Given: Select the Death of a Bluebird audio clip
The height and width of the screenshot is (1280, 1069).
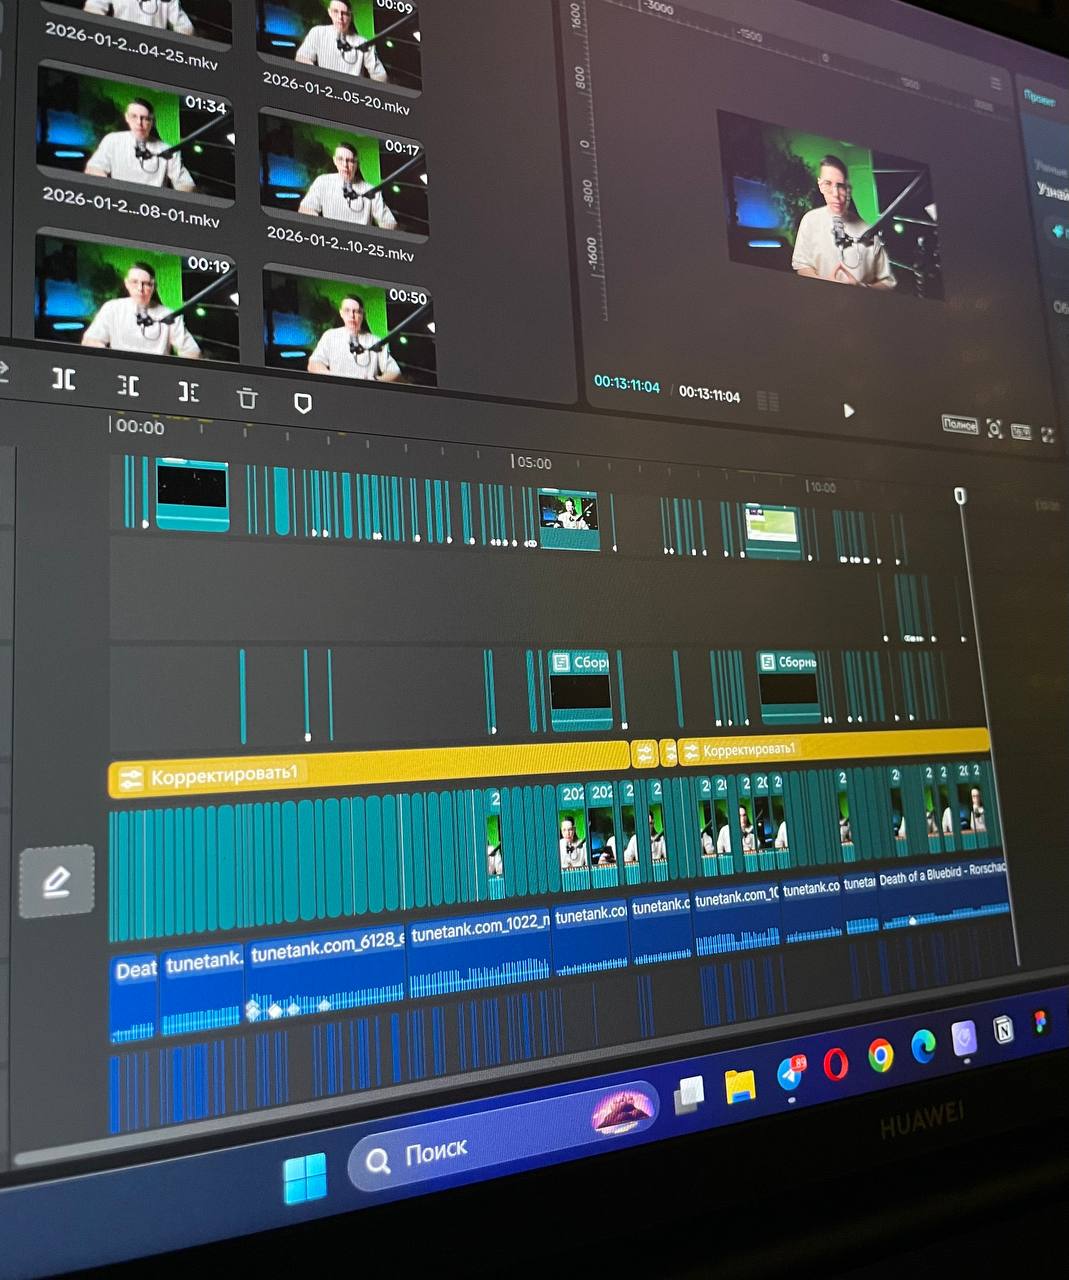Looking at the screenshot, I should pyautogui.click(x=943, y=896).
